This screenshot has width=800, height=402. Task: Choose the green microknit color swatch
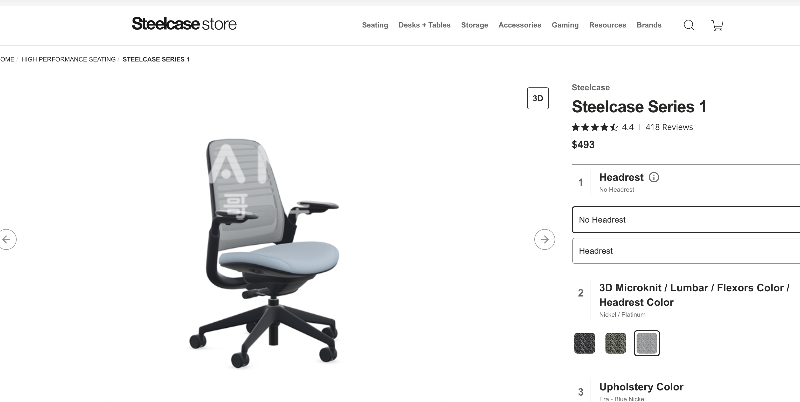[x=616, y=343]
